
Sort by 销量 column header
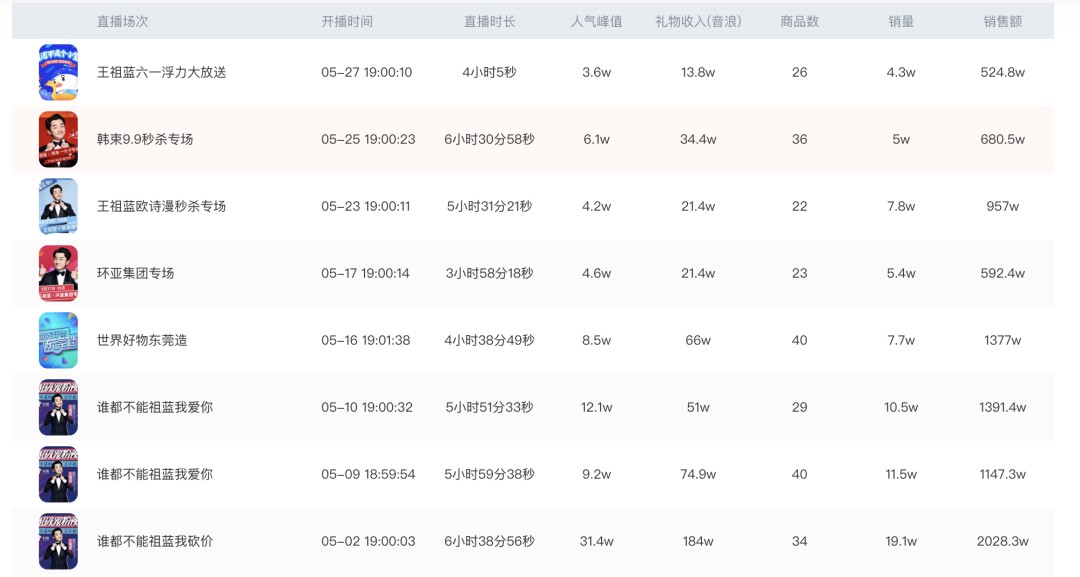point(901,21)
